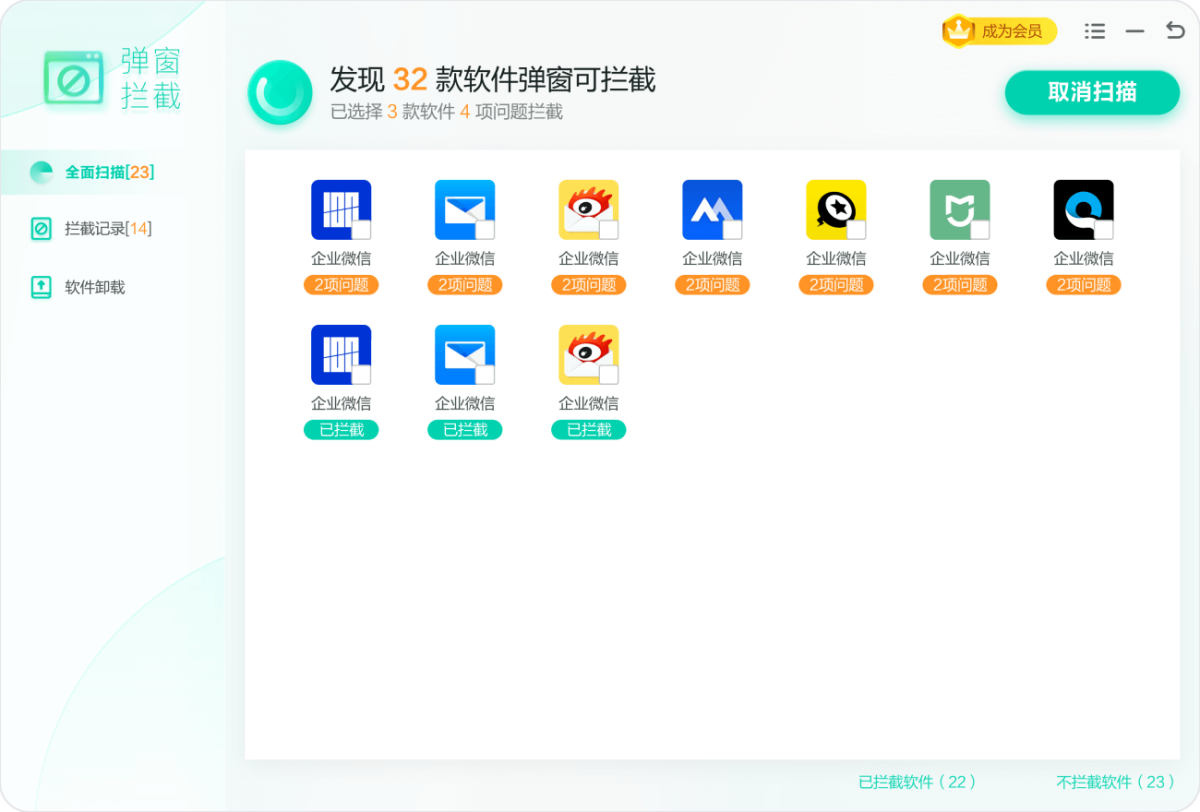Click the 成为会员 membership button
Viewport: 1200px width, 812px height.
(998, 31)
